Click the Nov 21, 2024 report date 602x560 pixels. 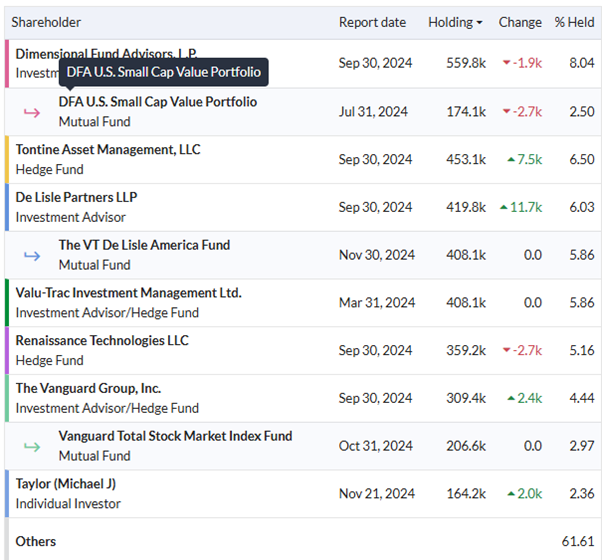(377, 494)
